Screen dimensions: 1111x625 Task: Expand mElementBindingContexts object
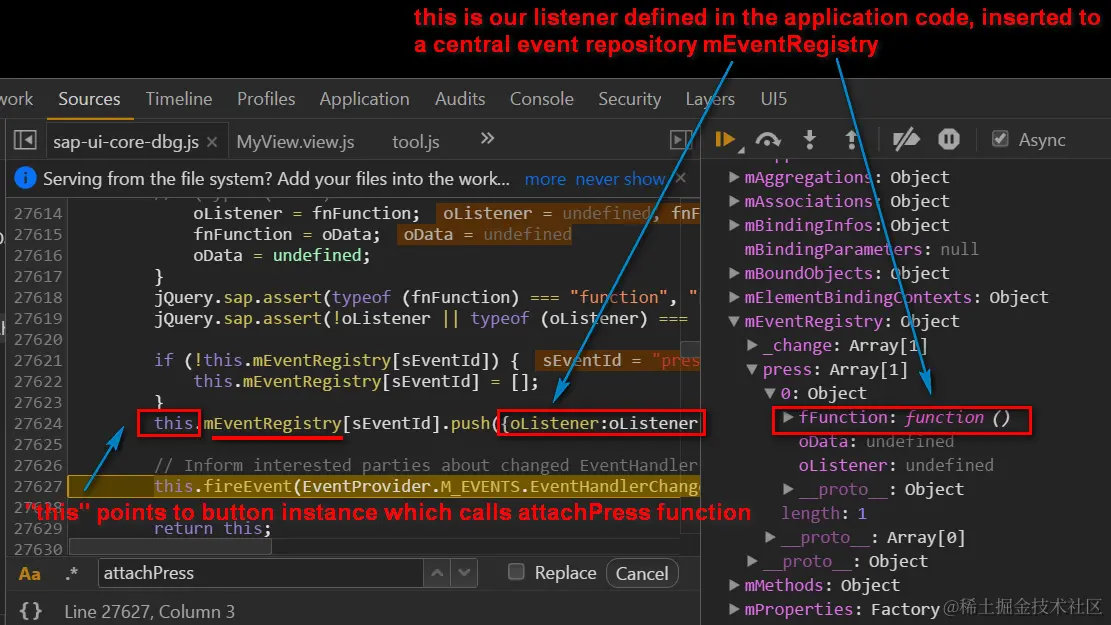point(735,297)
